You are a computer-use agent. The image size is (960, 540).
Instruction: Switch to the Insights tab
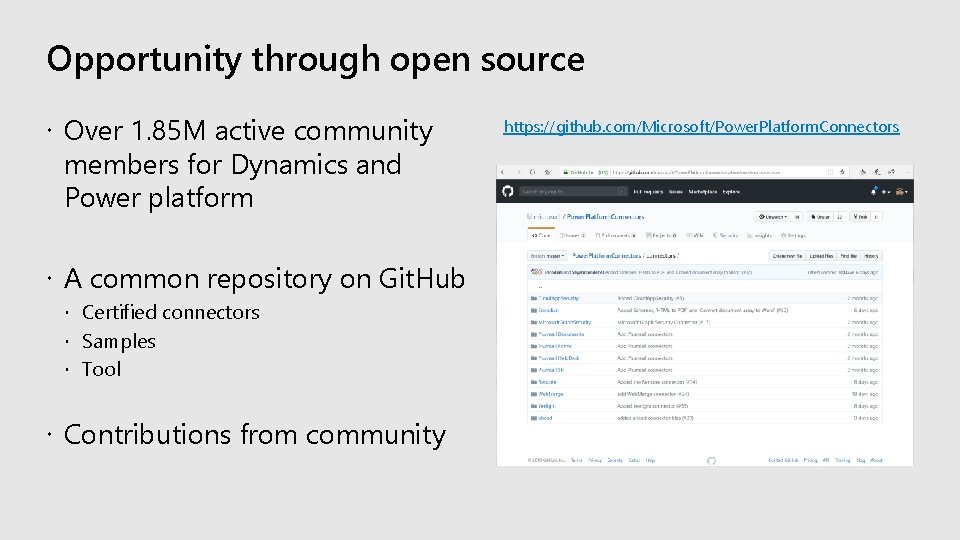click(759, 235)
